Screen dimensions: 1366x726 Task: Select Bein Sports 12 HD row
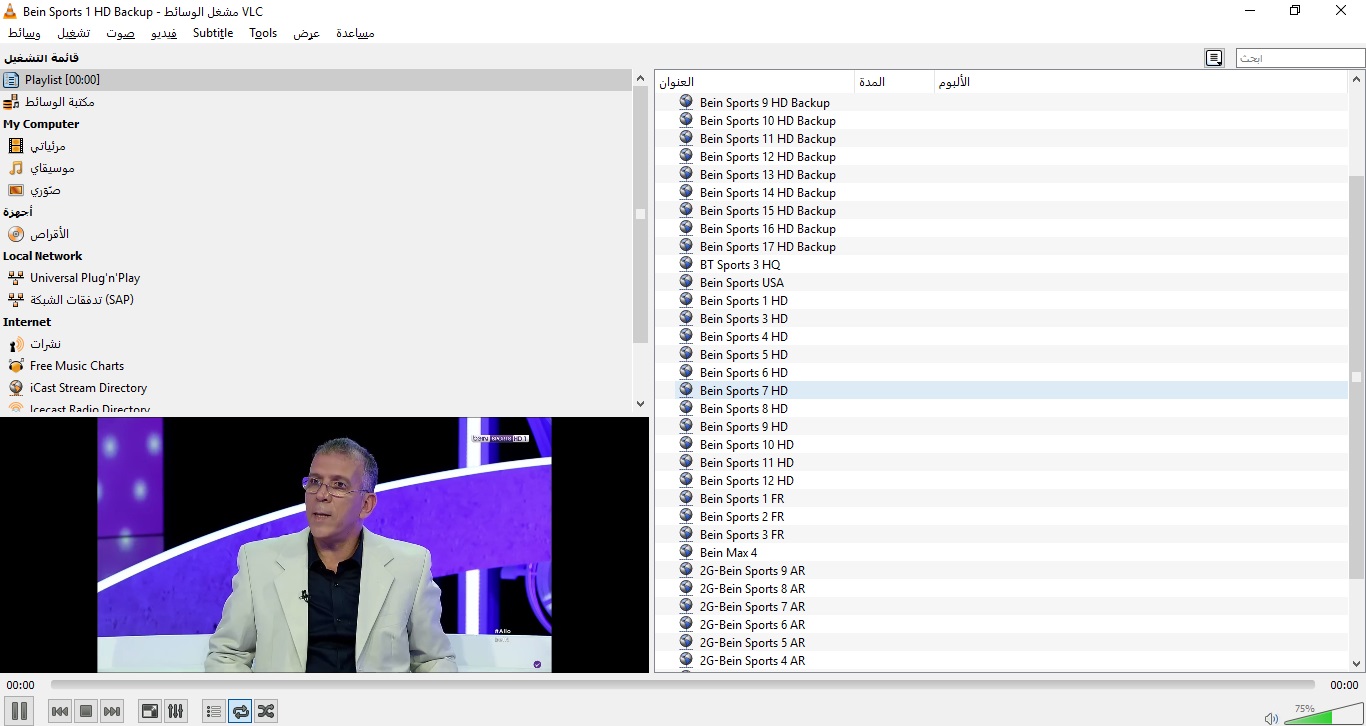coord(1002,481)
